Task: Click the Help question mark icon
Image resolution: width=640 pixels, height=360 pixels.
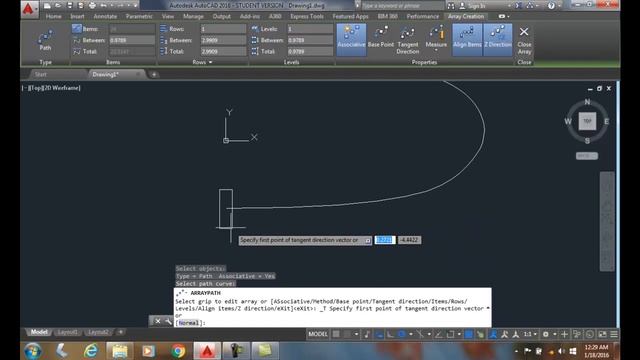Action: coord(551,6)
